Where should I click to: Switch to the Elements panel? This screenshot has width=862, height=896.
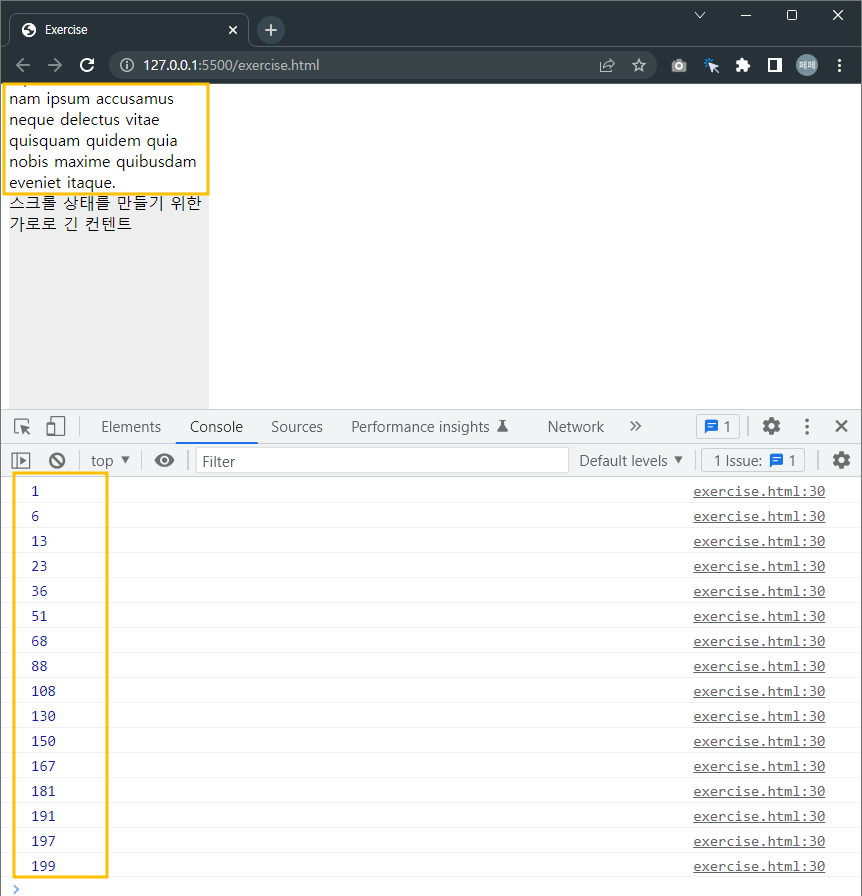(x=130, y=426)
